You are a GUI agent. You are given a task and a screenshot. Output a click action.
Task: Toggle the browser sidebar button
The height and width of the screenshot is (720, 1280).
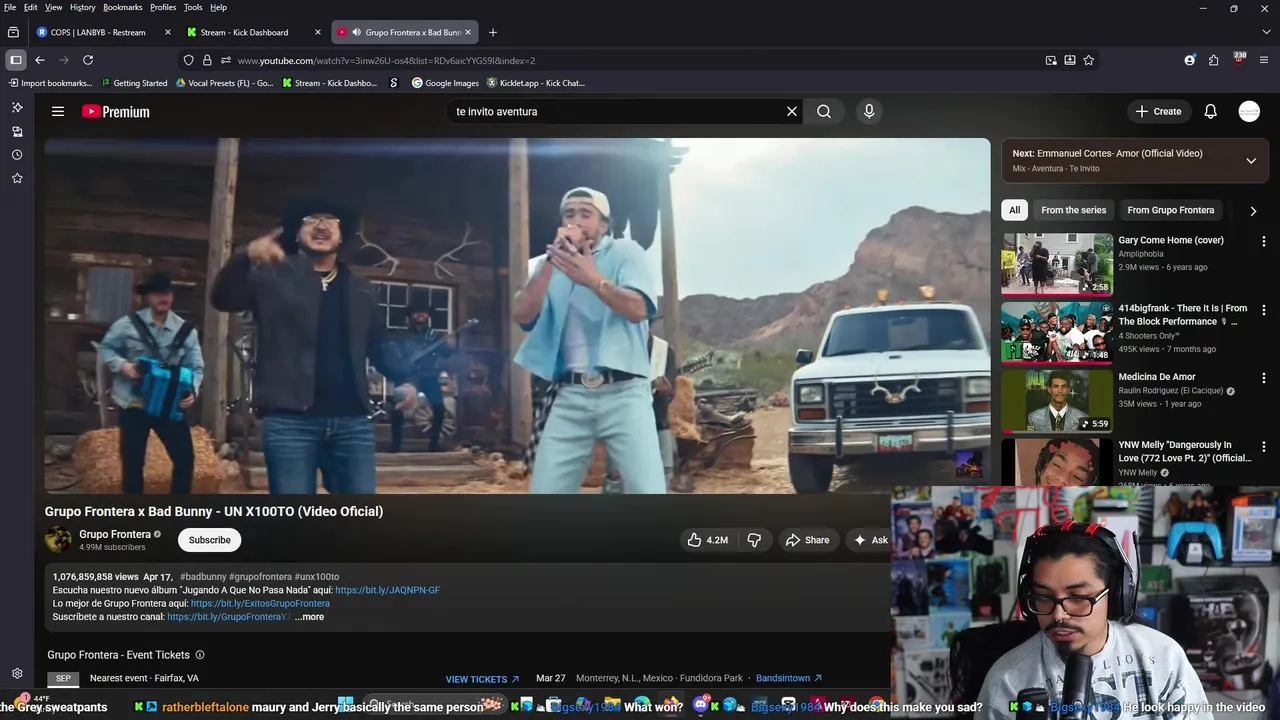pyautogui.click(x=16, y=60)
